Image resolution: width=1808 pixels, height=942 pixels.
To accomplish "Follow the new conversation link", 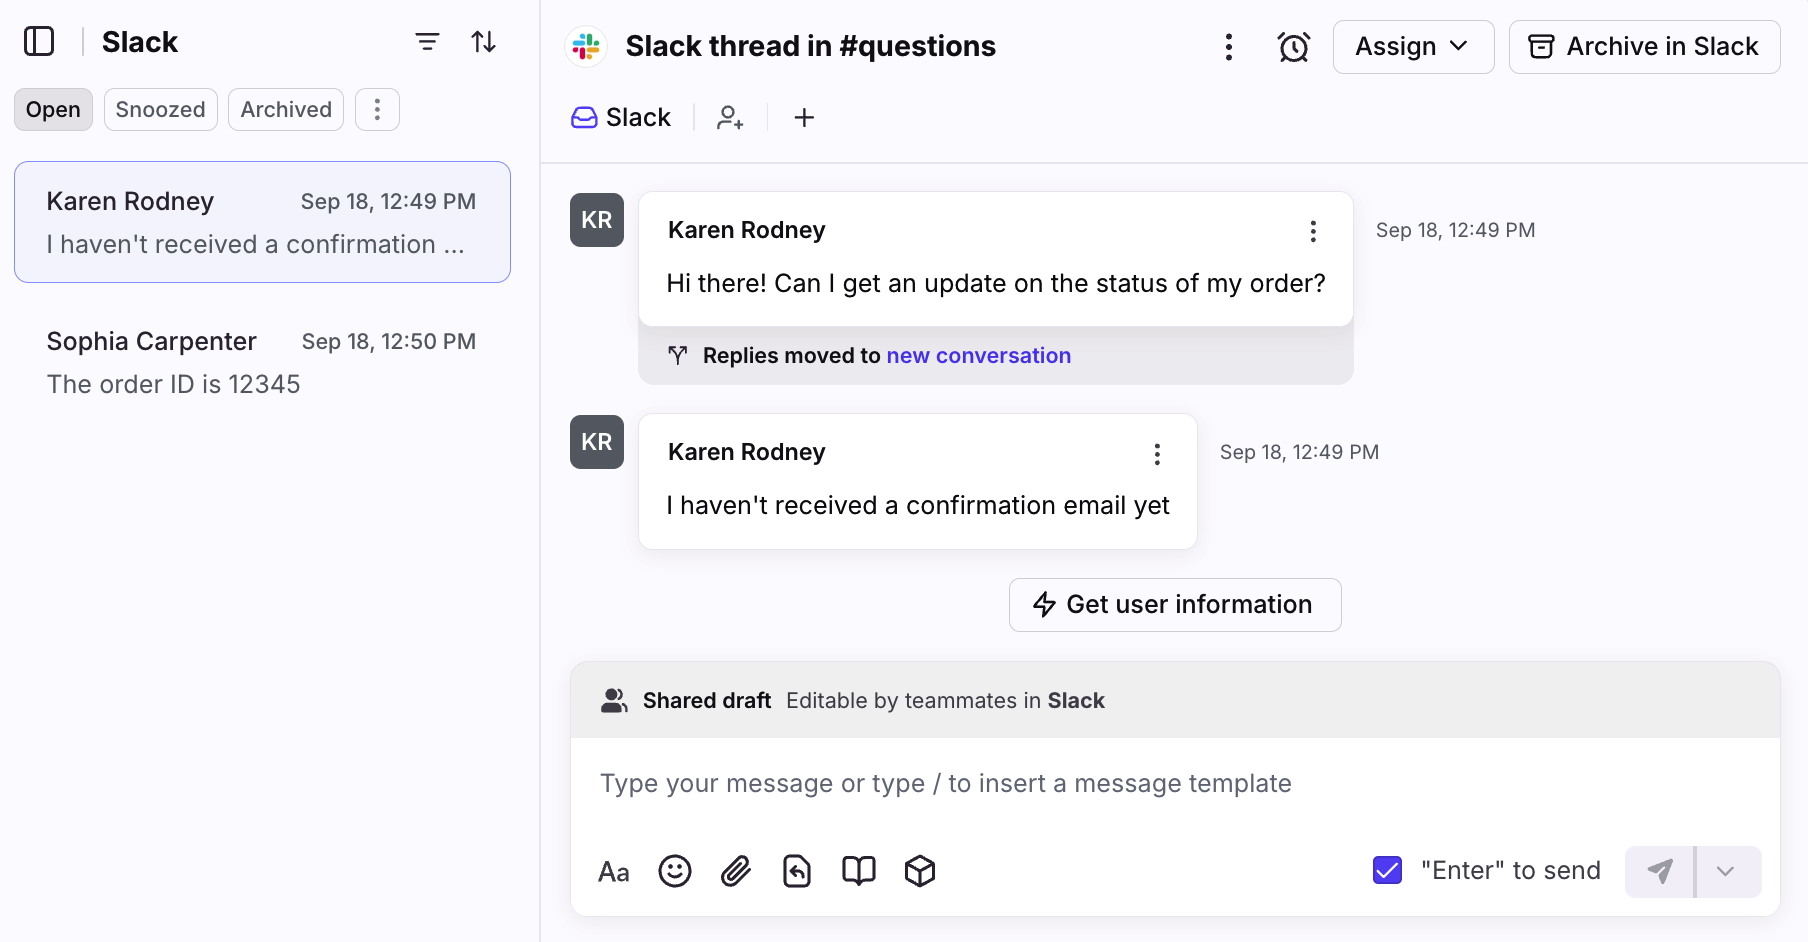I will (x=978, y=356).
